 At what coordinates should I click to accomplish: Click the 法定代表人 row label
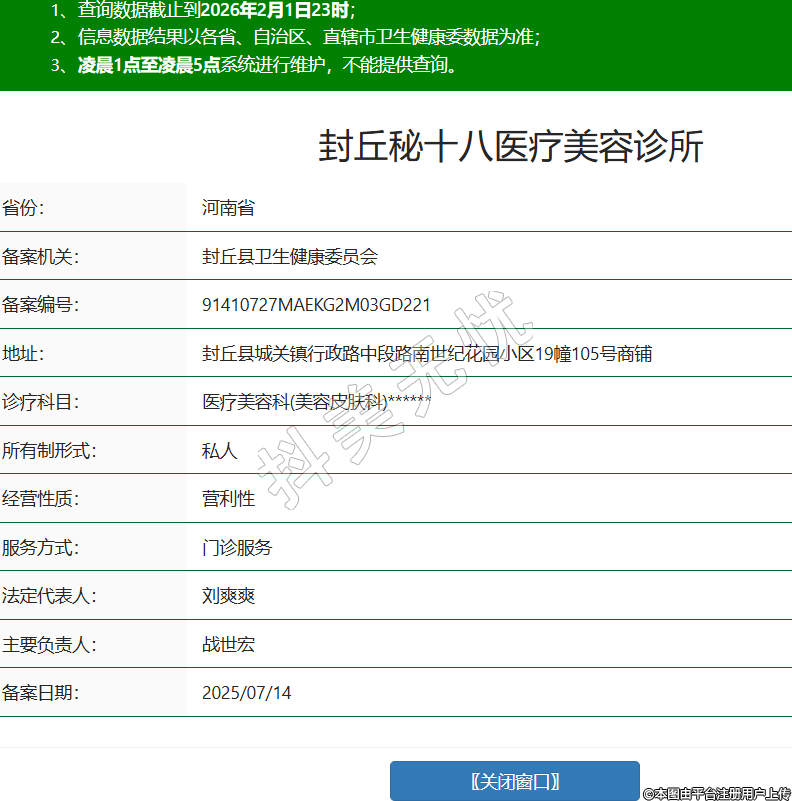point(49,596)
